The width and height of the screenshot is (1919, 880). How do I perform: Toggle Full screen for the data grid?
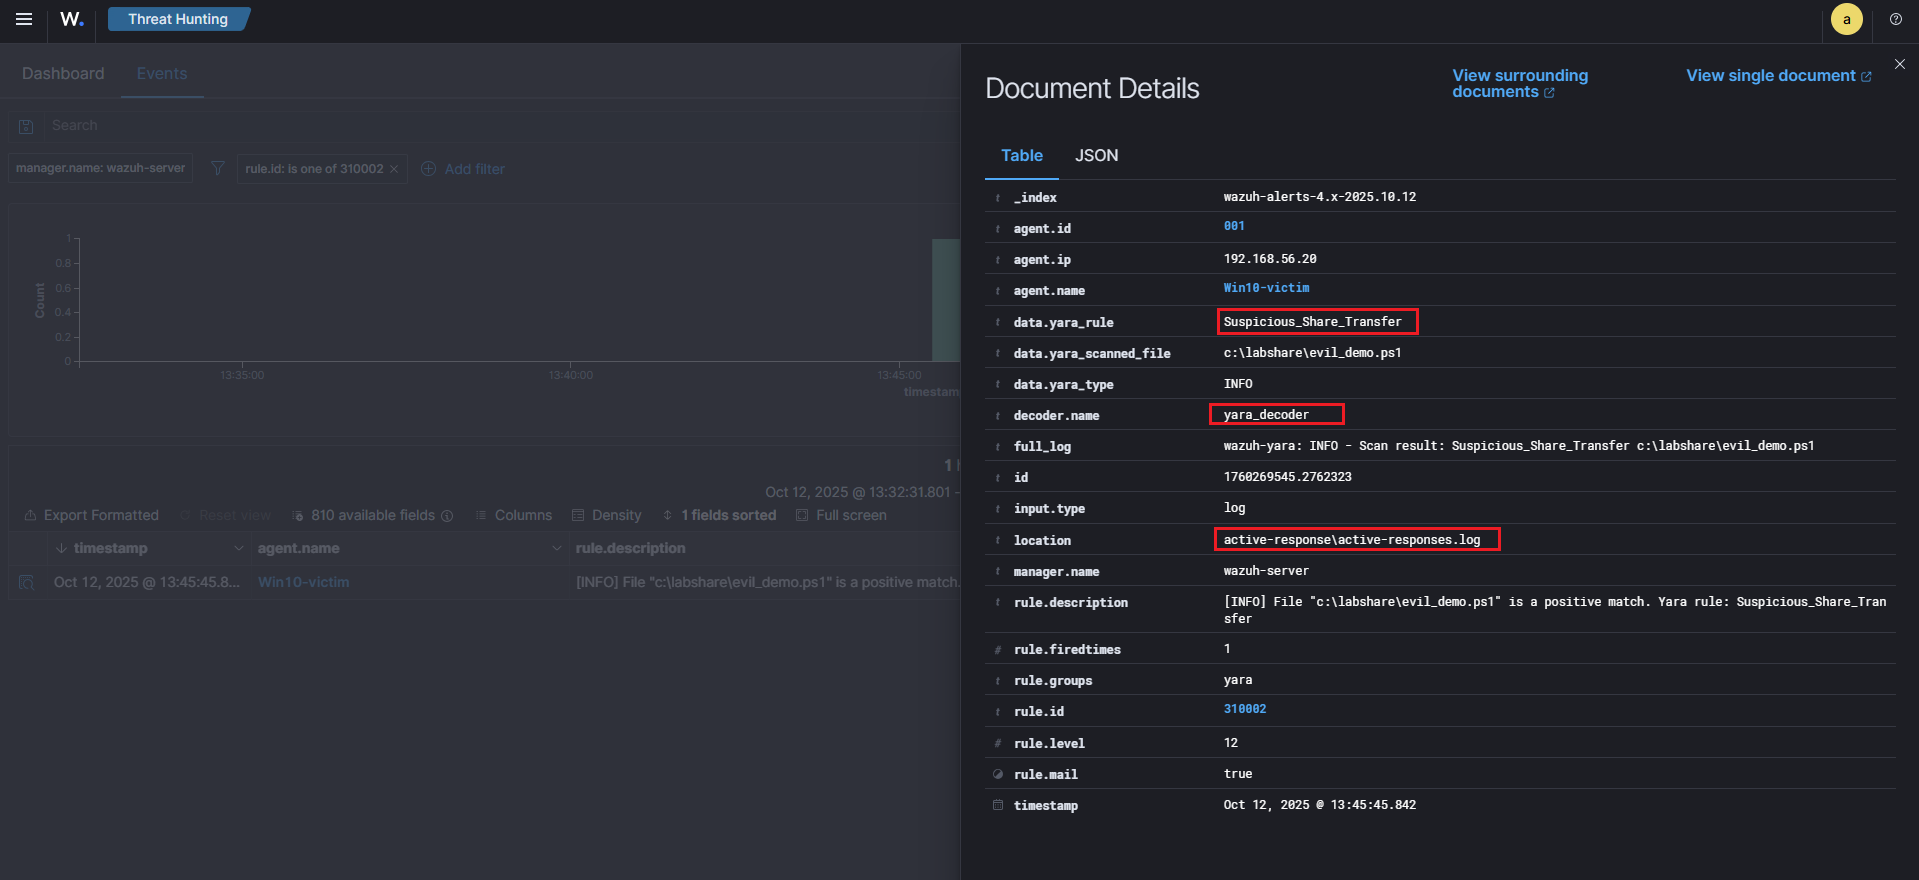(841, 515)
